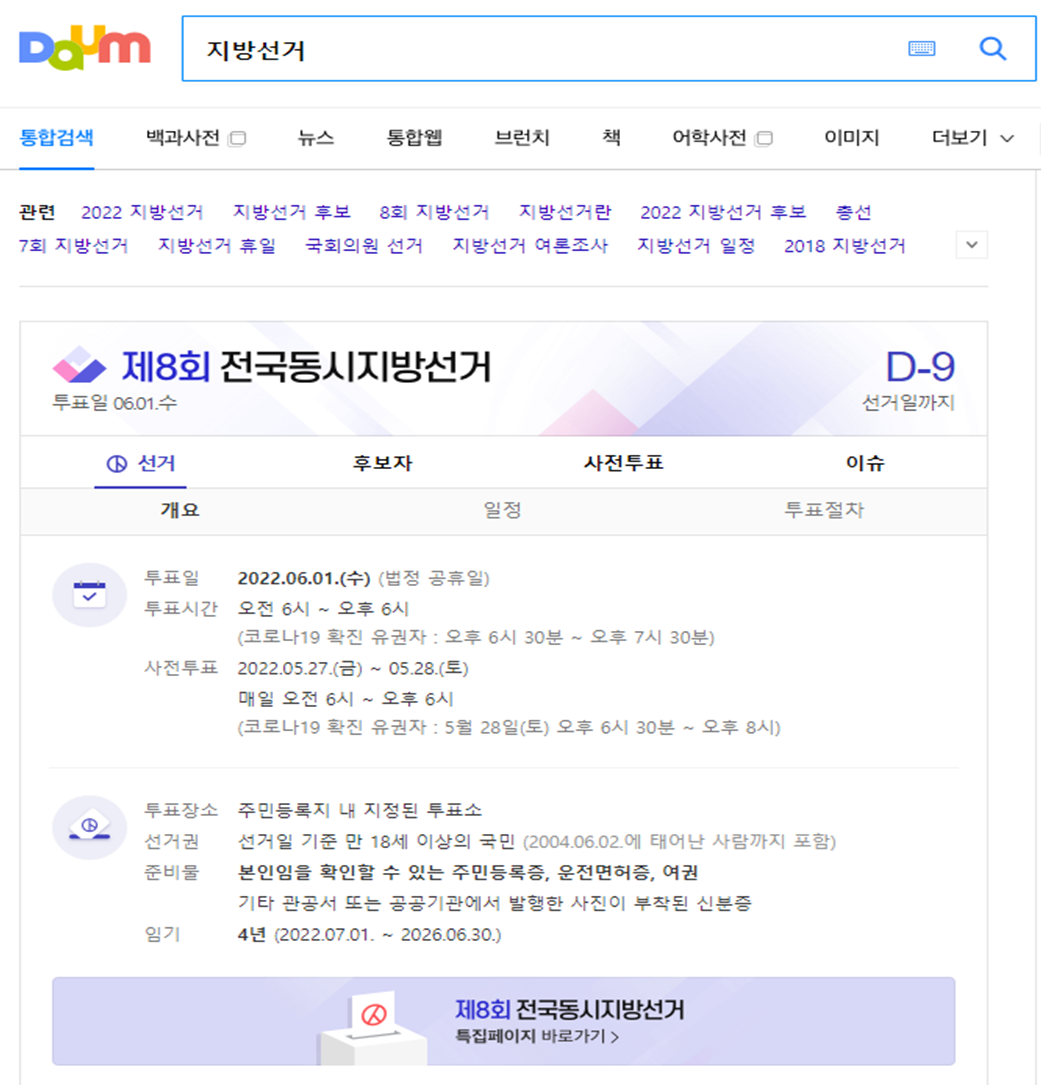Expand the 더보기 menu
The image size is (1041, 1085).
pos(973,138)
